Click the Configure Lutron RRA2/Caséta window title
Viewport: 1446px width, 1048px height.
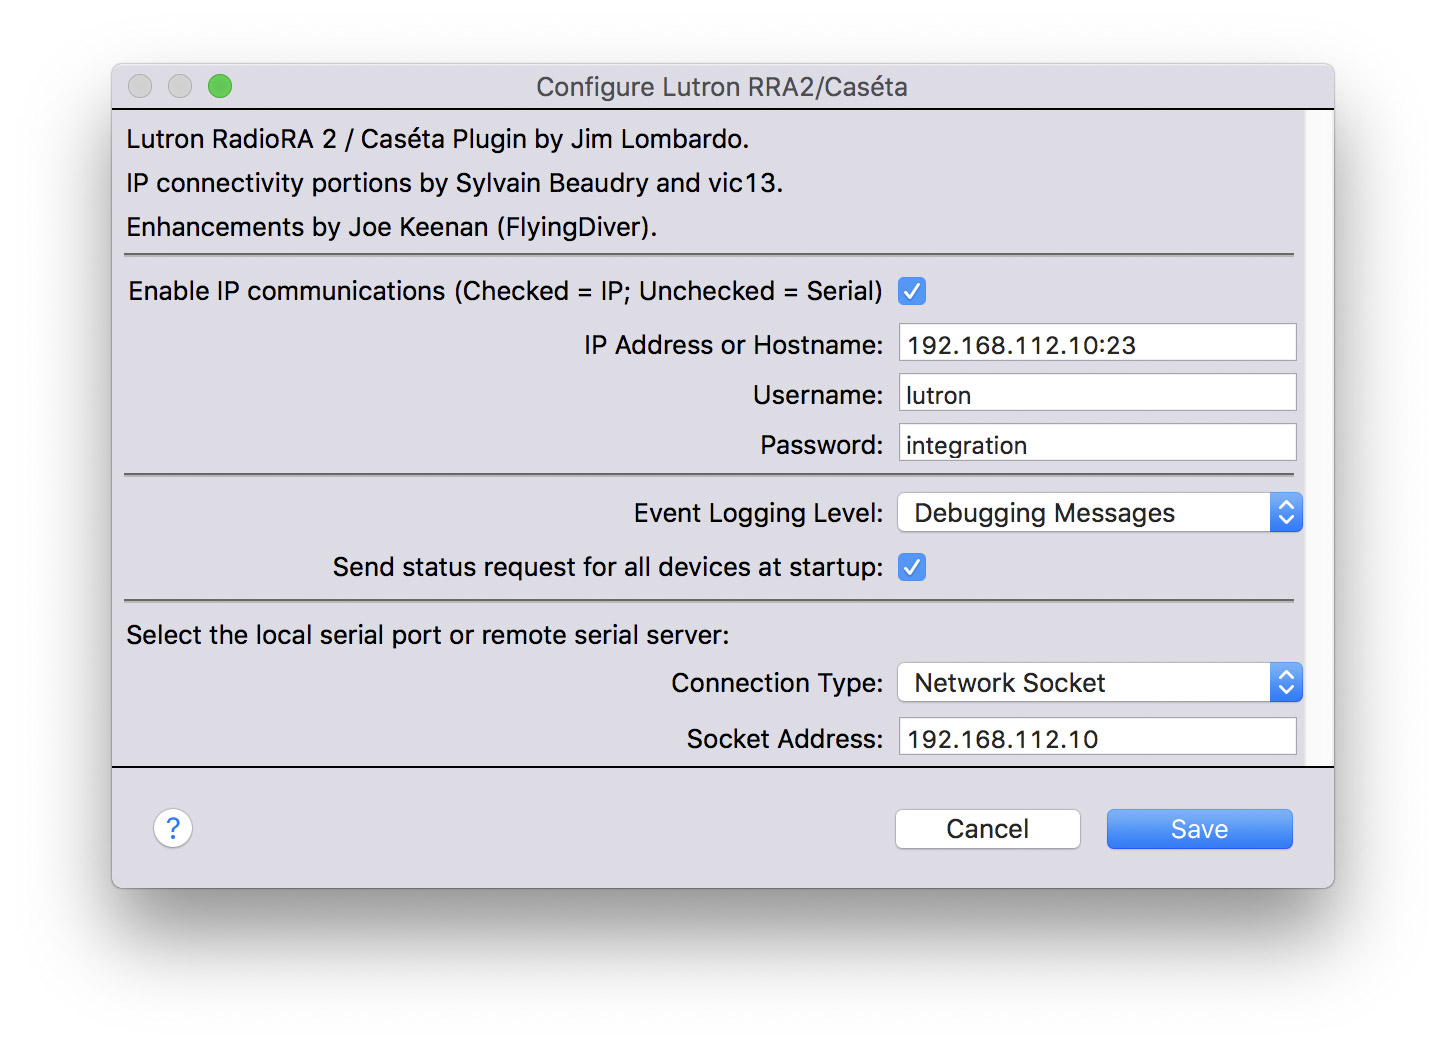pos(721,87)
